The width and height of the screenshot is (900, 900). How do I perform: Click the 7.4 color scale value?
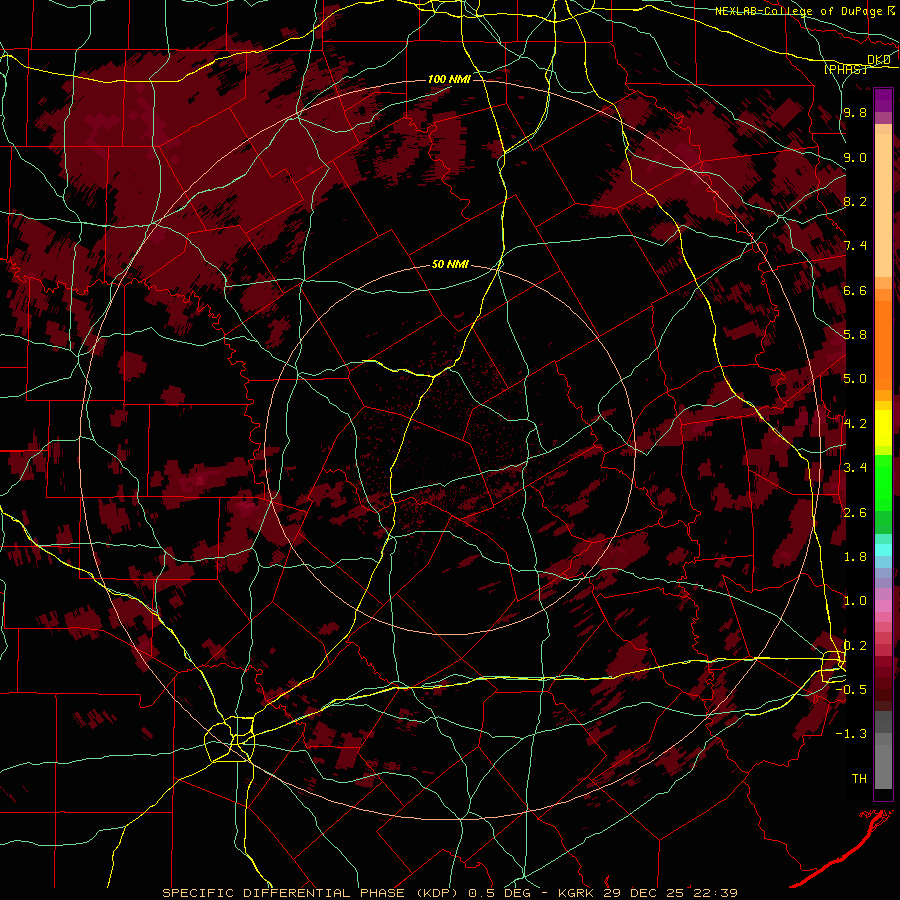(855, 246)
